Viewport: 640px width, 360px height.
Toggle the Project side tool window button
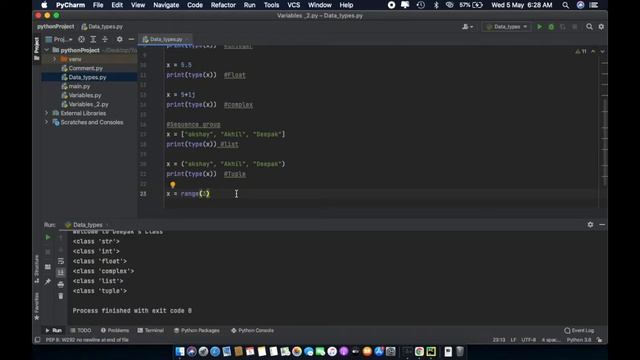click(x=37, y=49)
